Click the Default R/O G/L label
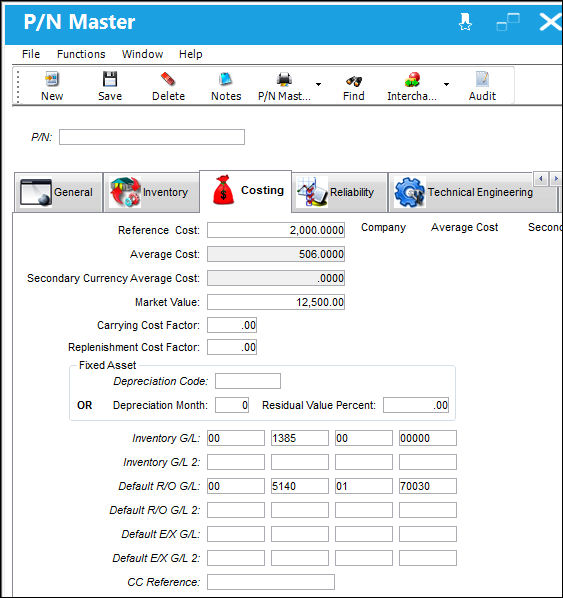The image size is (563, 598). point(159,487)
